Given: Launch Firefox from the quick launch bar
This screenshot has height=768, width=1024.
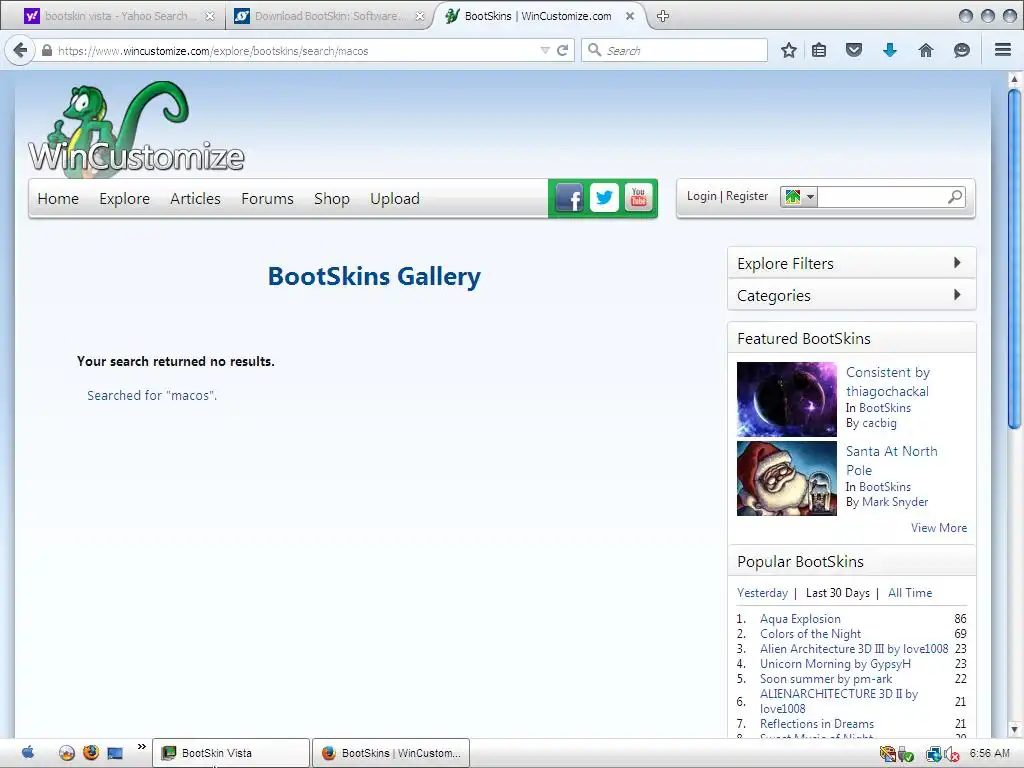Looking at the screenshot, I should click(x=91, y=753).
